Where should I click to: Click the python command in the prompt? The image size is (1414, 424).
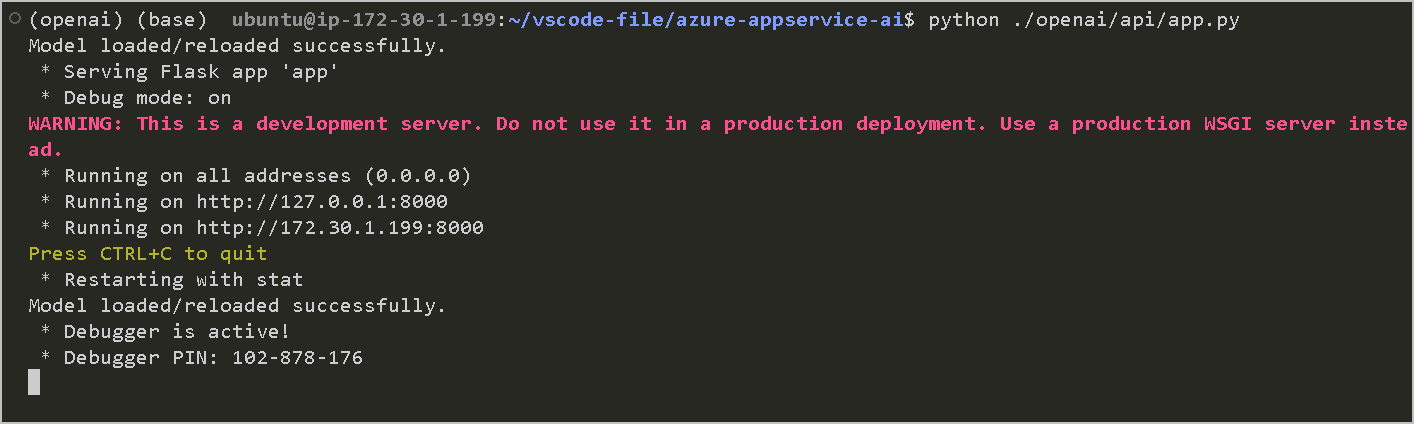pos(963,20)
